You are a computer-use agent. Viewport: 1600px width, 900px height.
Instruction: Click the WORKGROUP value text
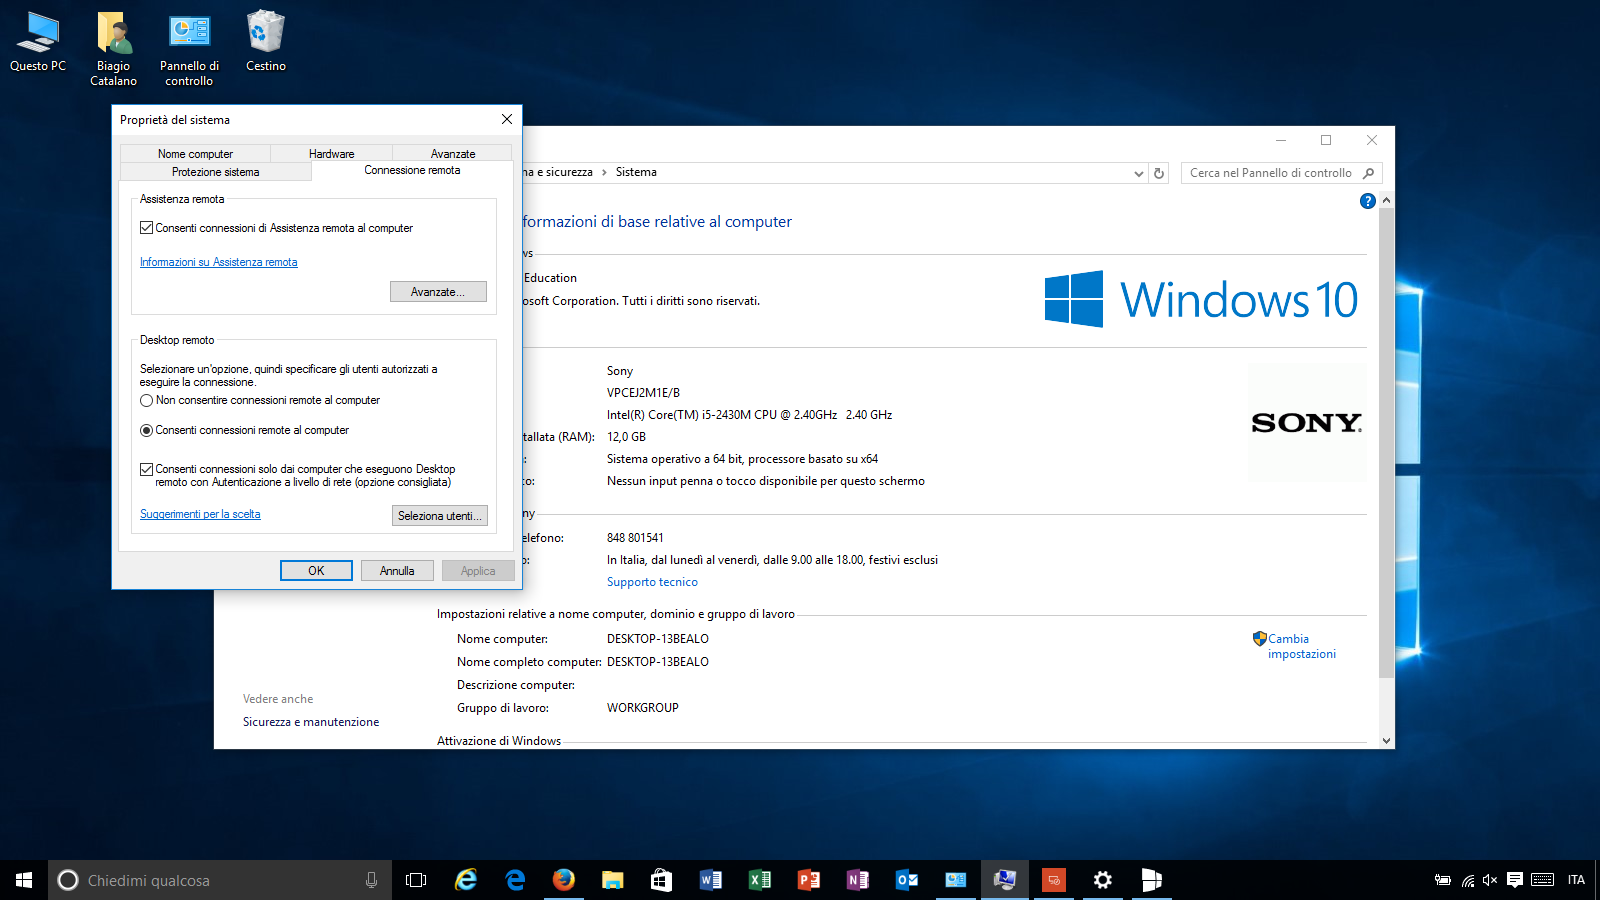(643, 708)
